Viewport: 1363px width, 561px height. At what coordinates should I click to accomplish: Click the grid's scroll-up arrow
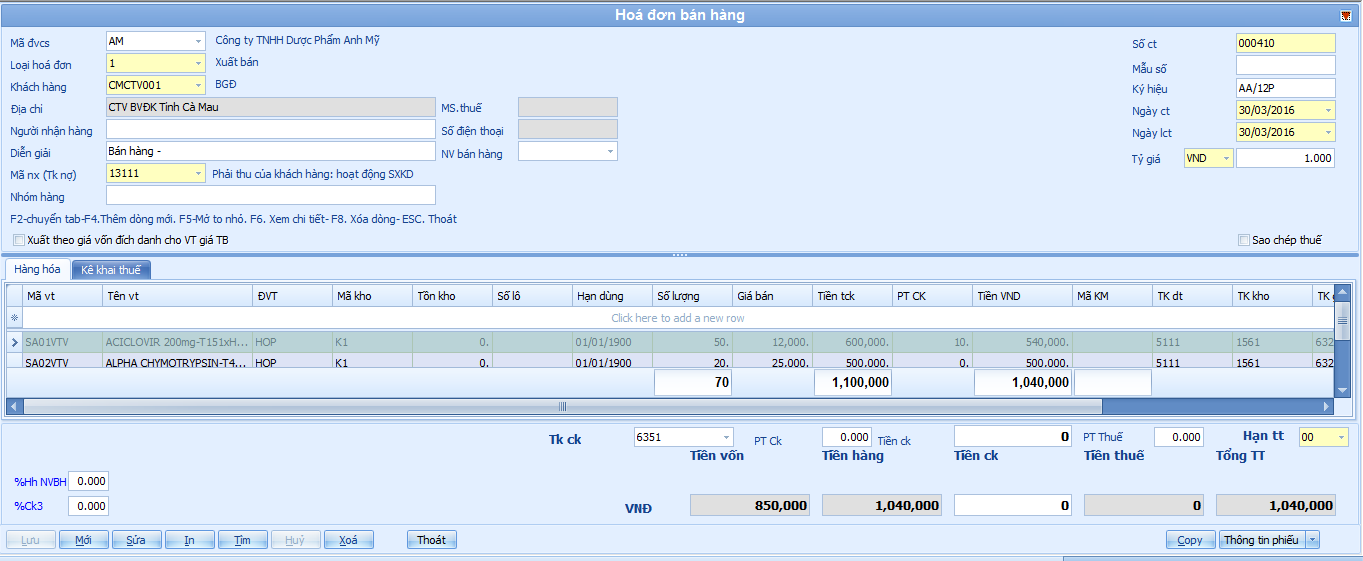1341,292
